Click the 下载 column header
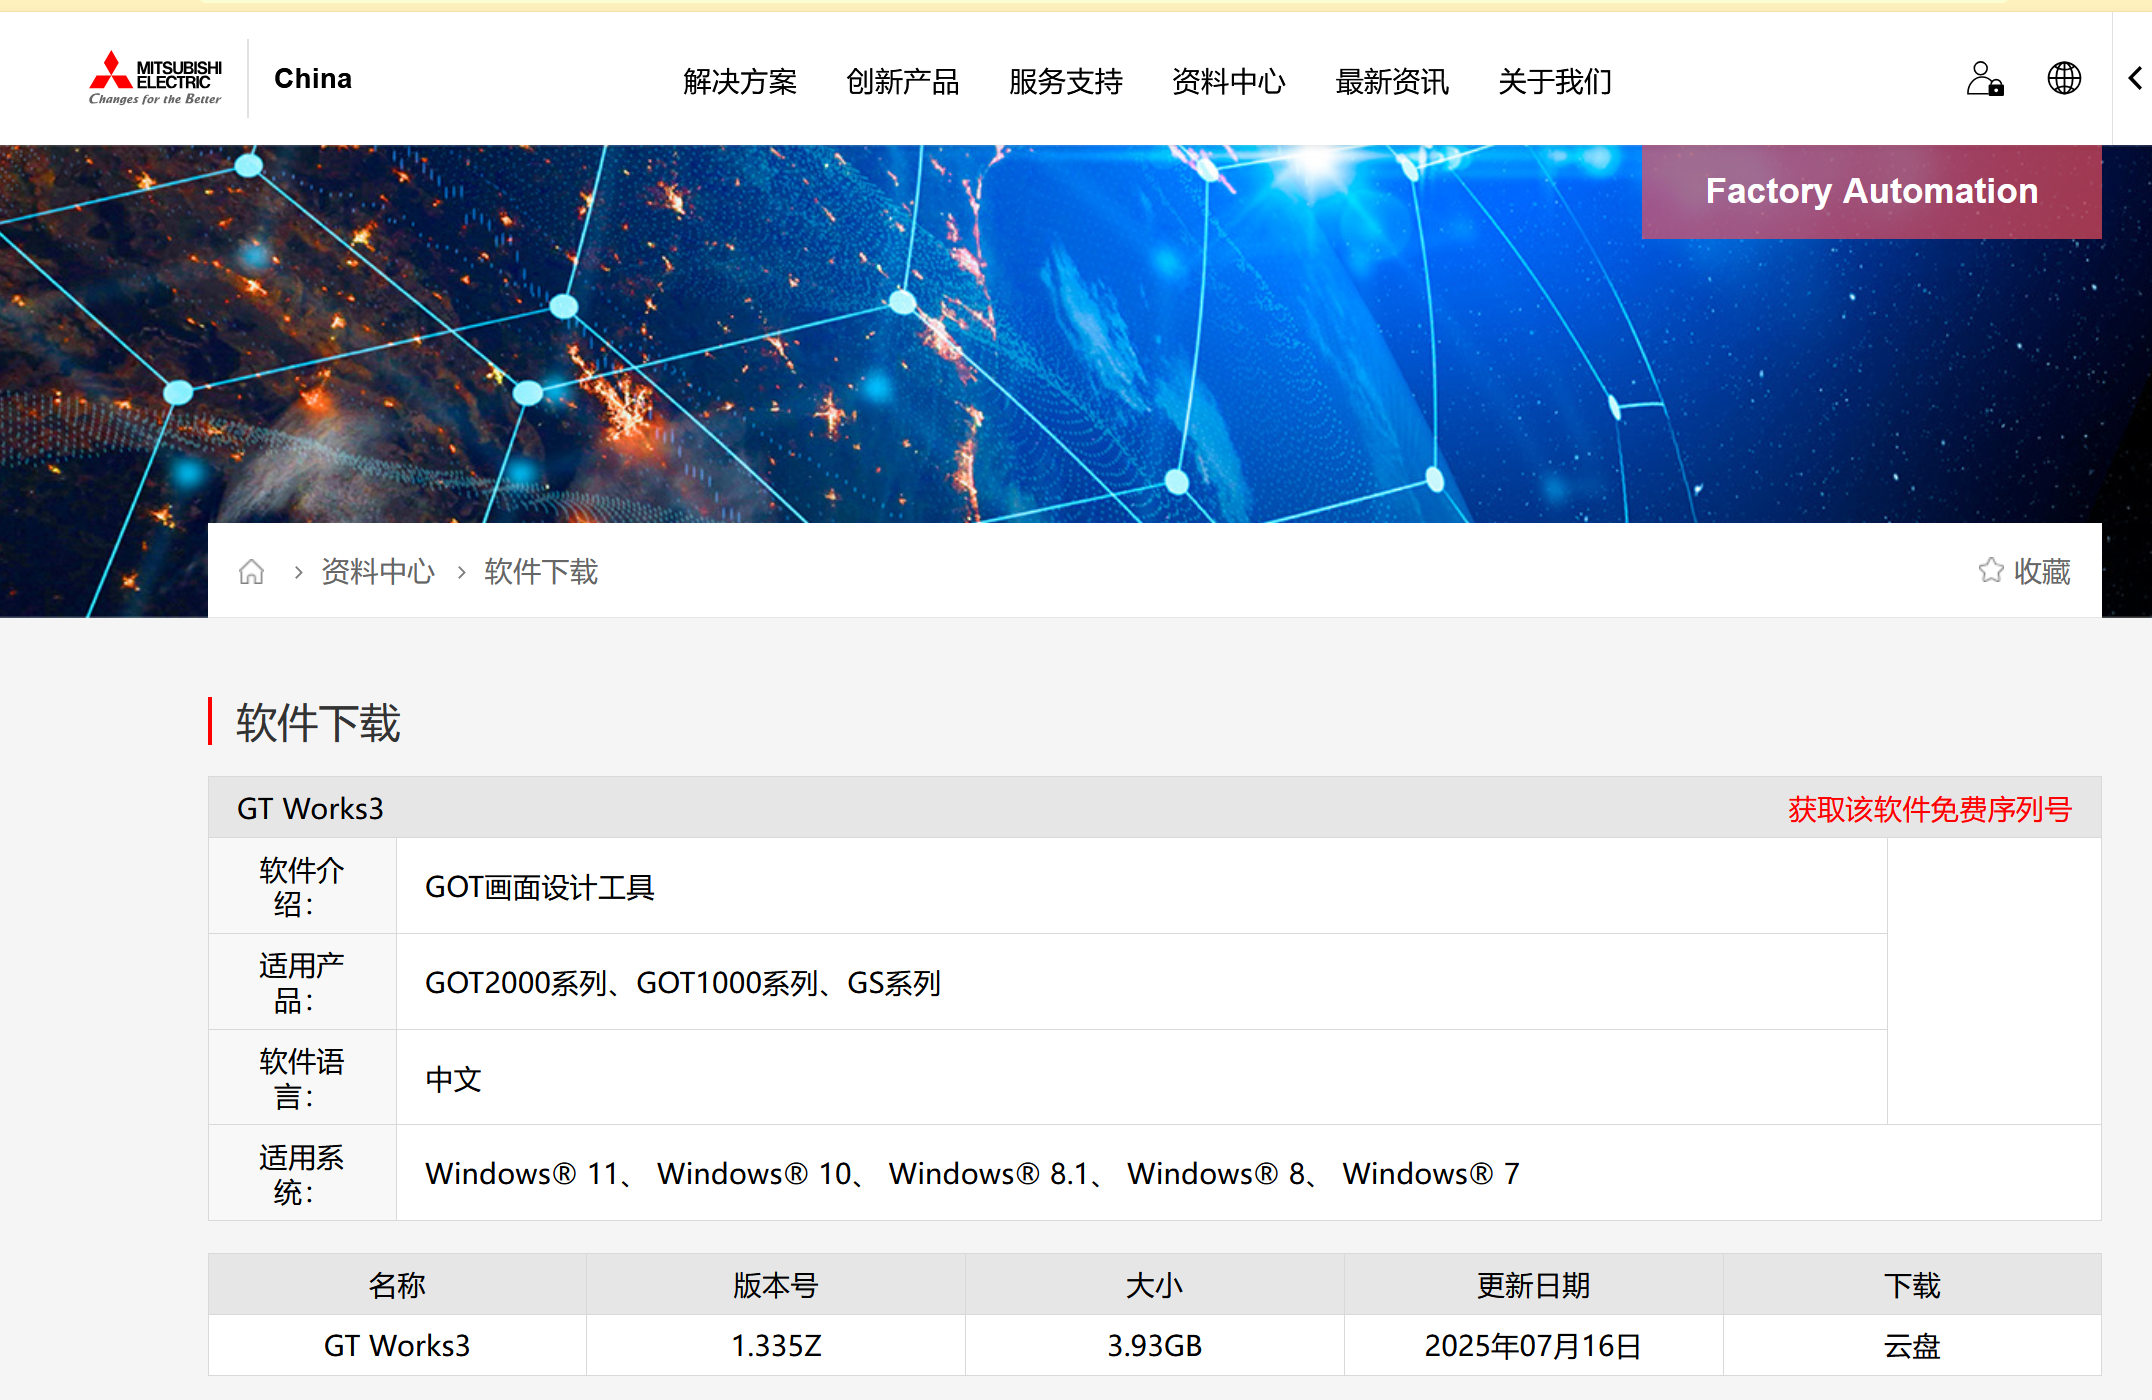Viewport: 2152px width, 1400px height. pyautogui.click(x=1912, y=1285)
